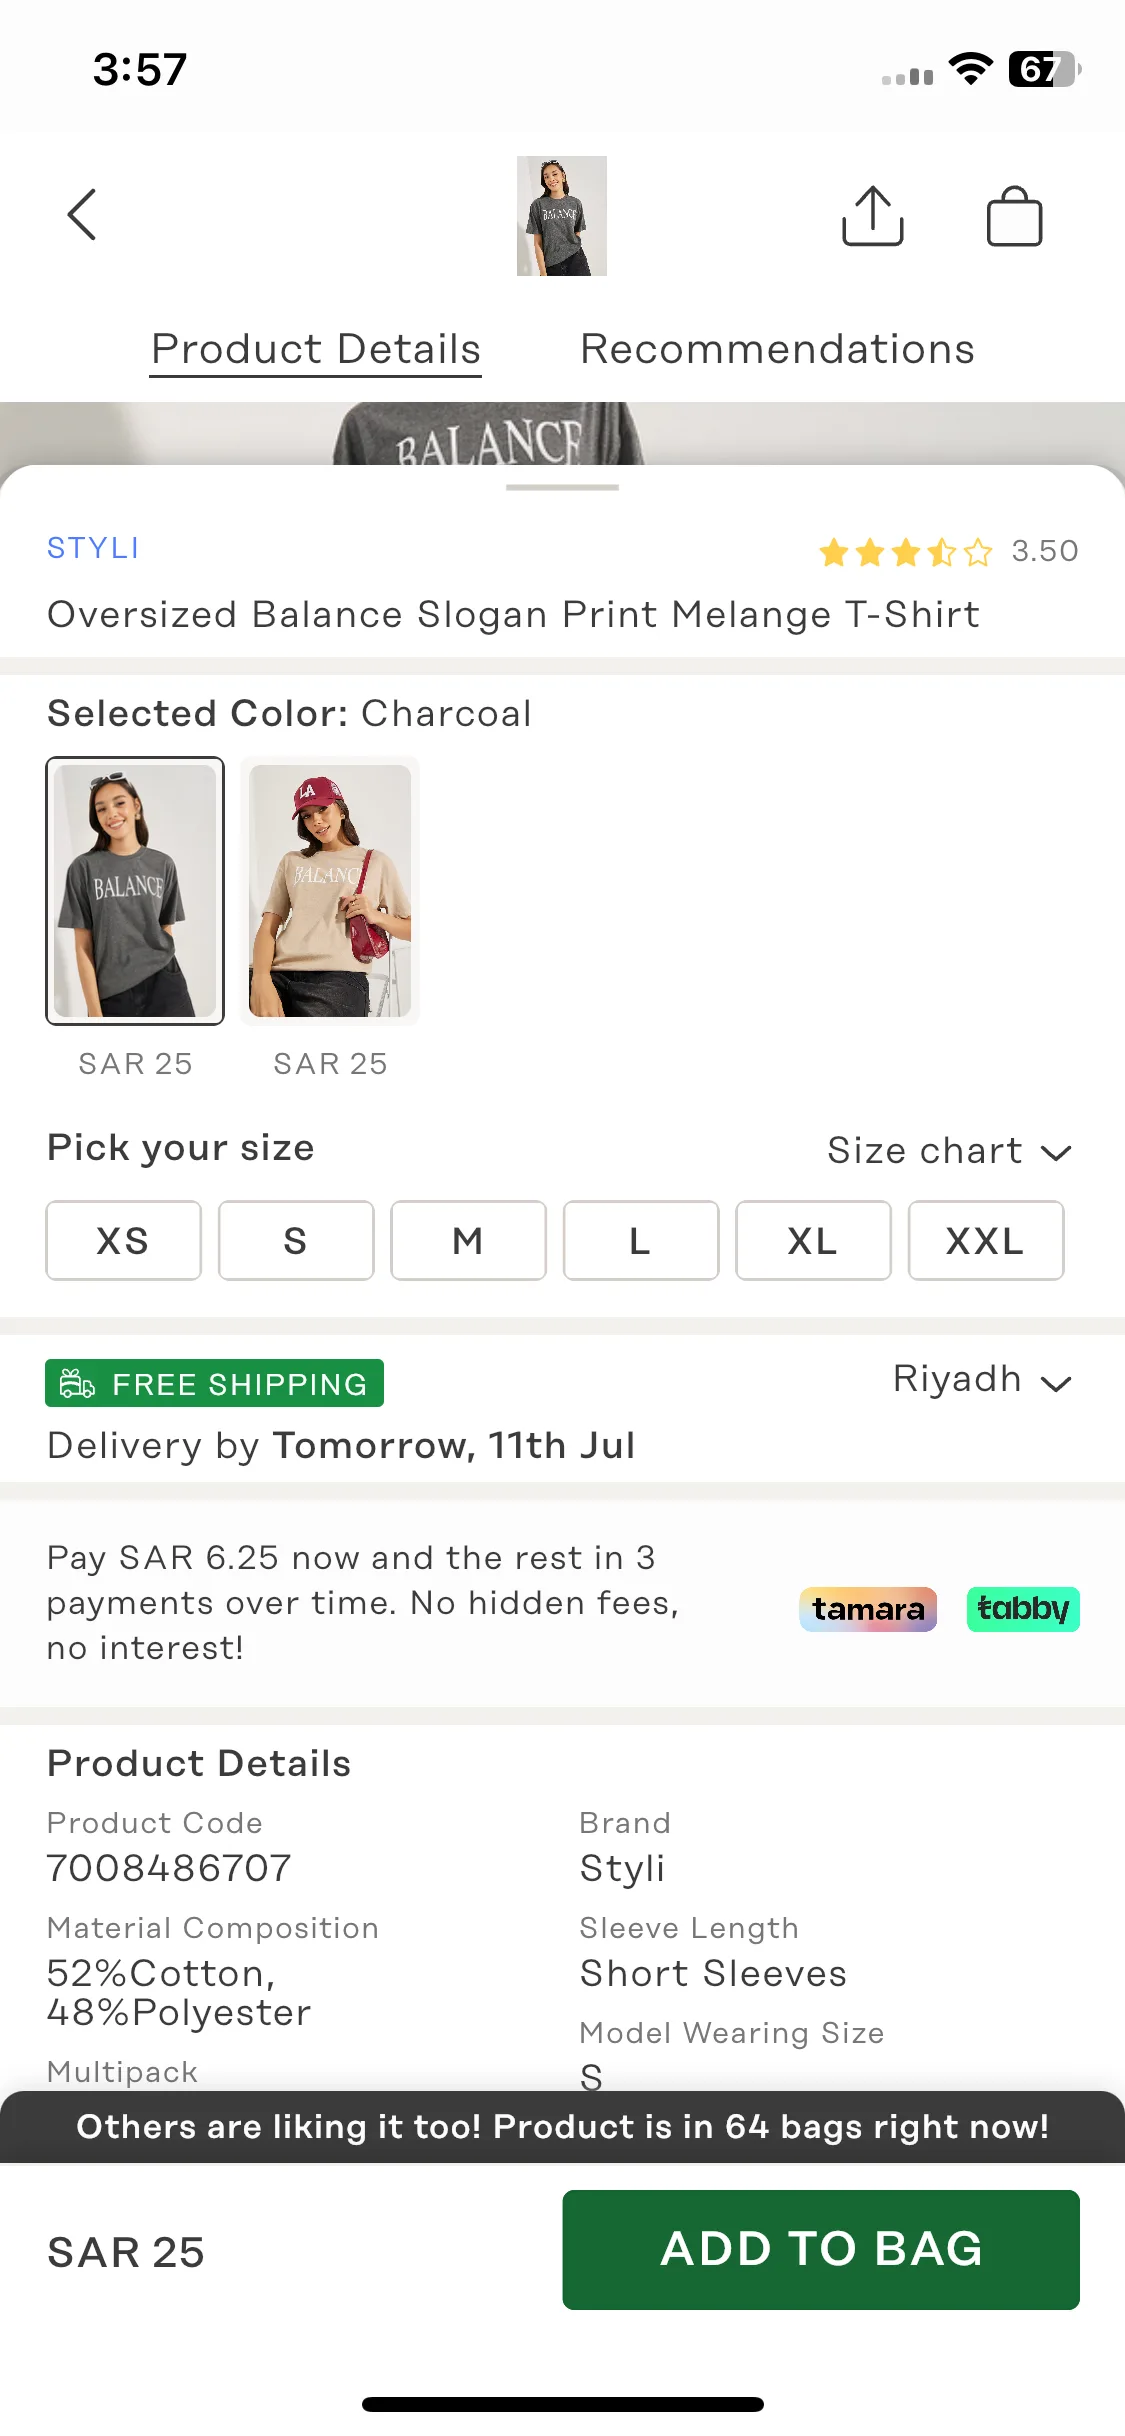Image resolution: width=1125 pixels, height=2436 pixels.
Task: Switch to the Recommendations tab
Action: 777,350
